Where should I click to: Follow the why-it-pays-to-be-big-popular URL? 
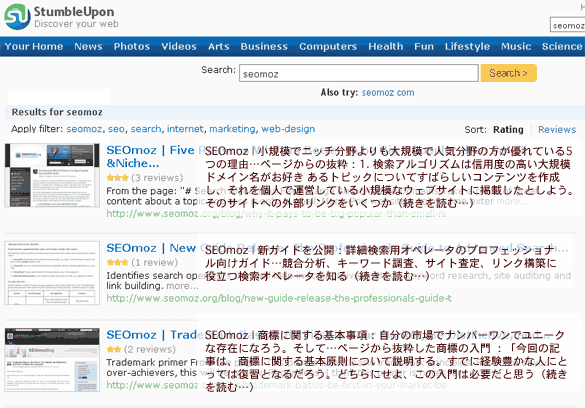(x=276, y=214)
